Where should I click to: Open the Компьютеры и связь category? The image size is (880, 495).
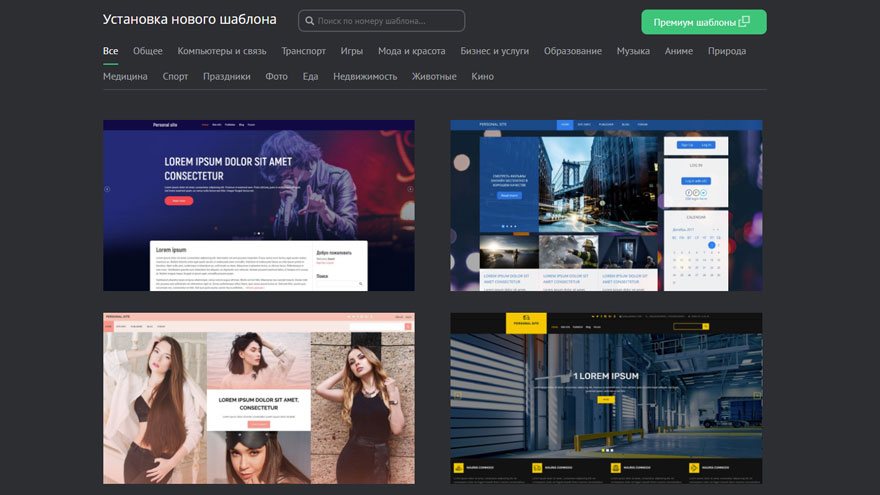tap(221, 51)
